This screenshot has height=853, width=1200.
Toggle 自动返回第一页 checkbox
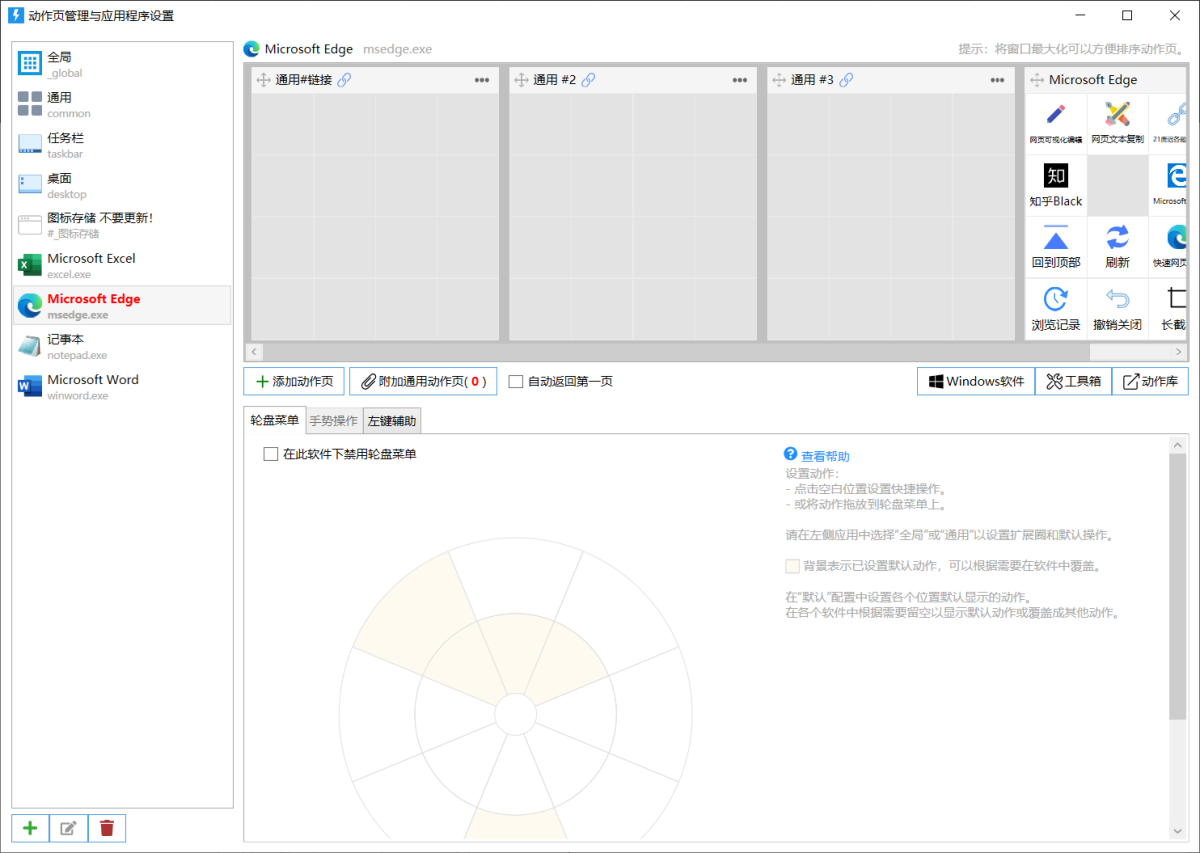click(516, 381)
